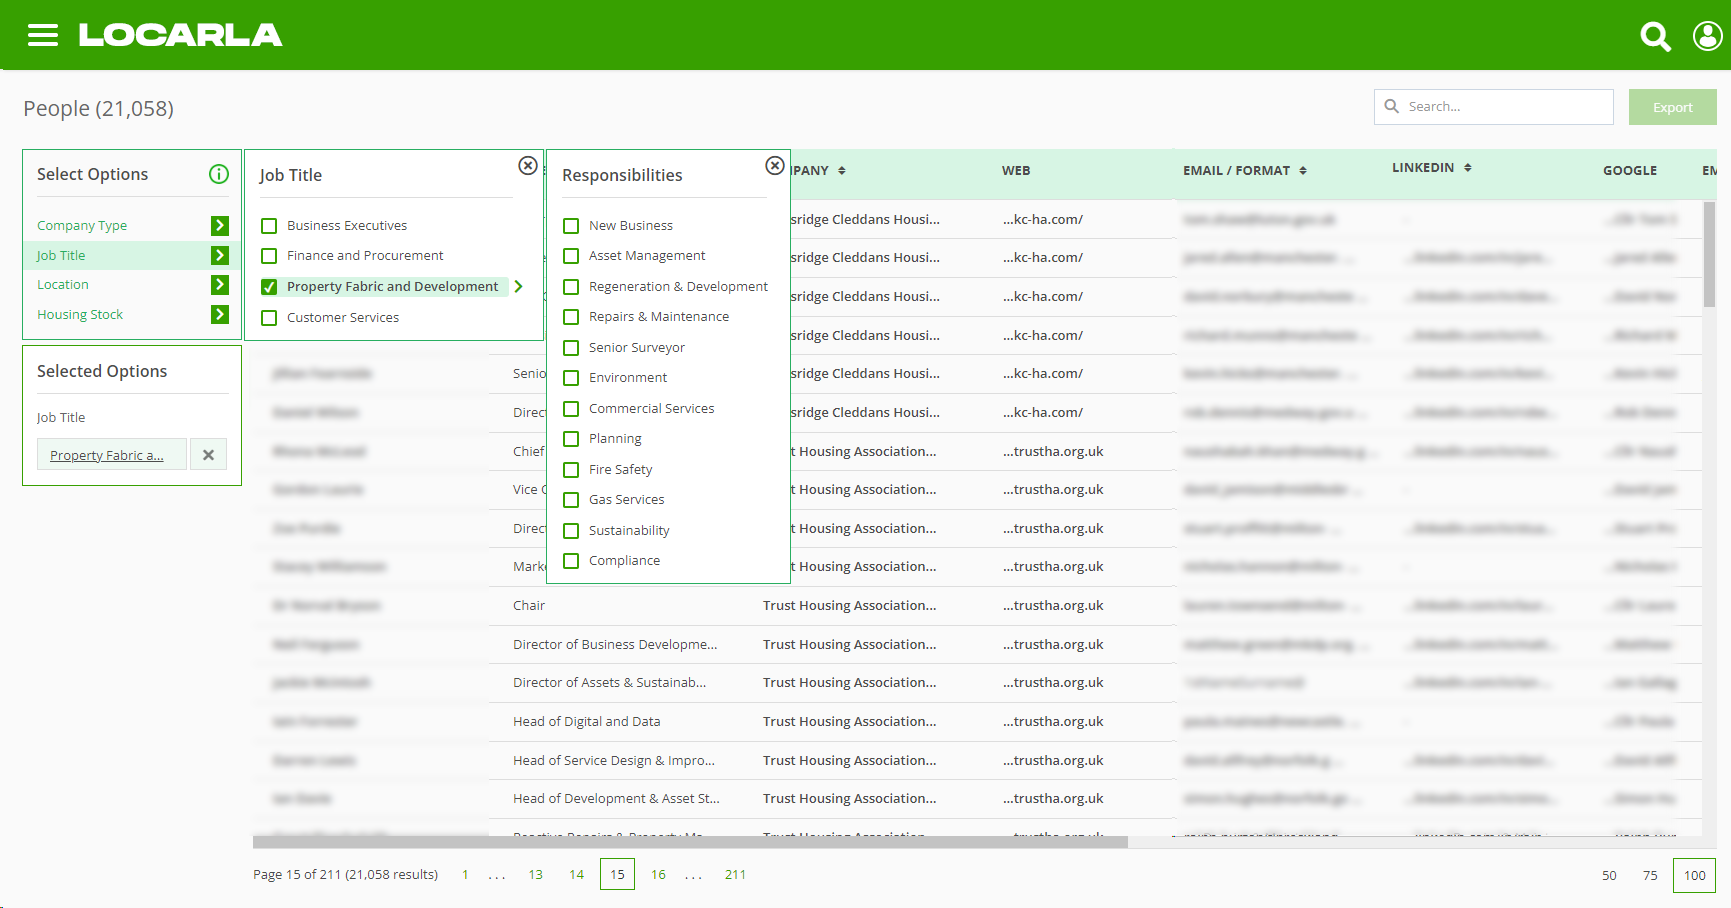Open the hamburger navigation menu
Viewport: 1731px width, 908px height.
click(43, 35)
